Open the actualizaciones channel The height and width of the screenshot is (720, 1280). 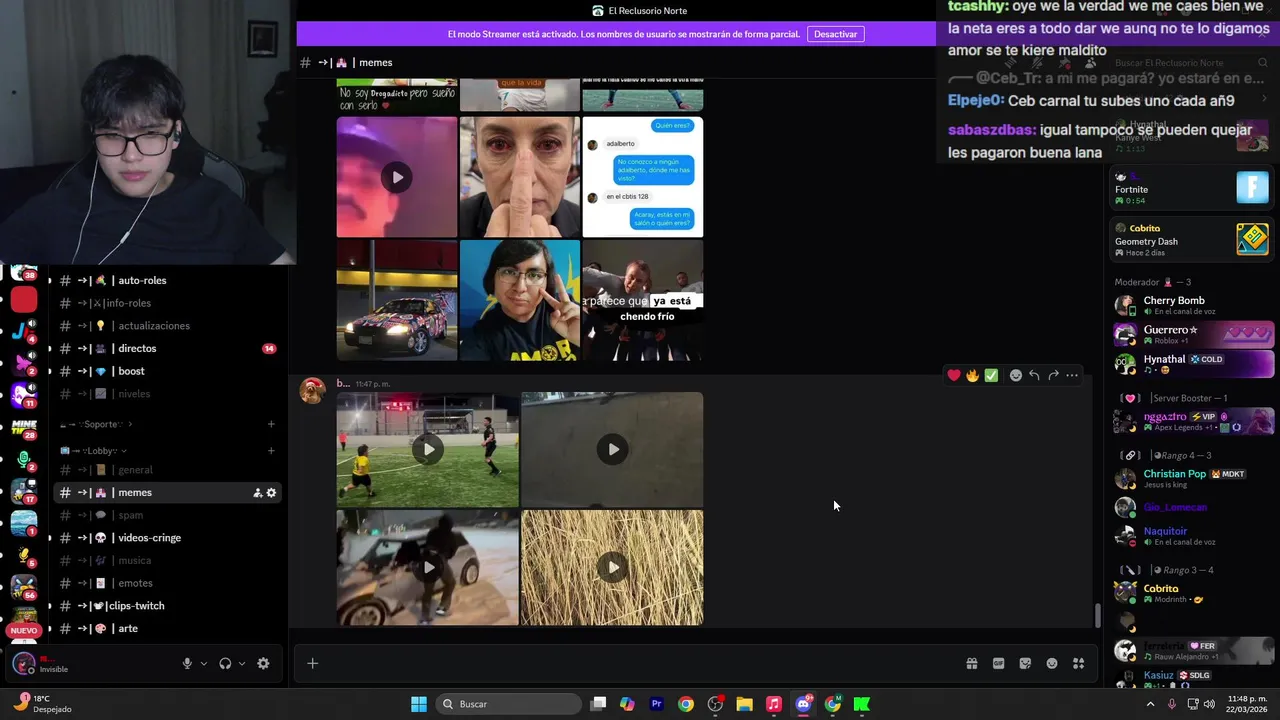(167, 326)
